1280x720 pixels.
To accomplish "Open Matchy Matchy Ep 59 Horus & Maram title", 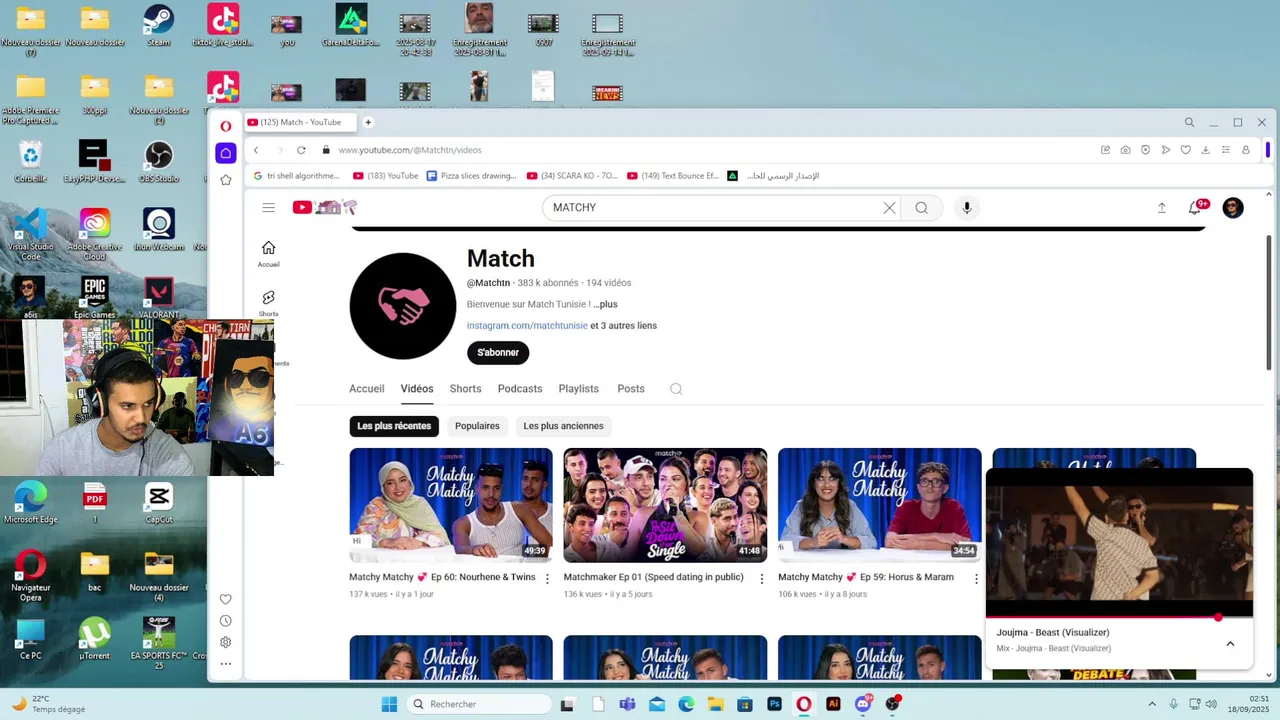I will [866, 577].
